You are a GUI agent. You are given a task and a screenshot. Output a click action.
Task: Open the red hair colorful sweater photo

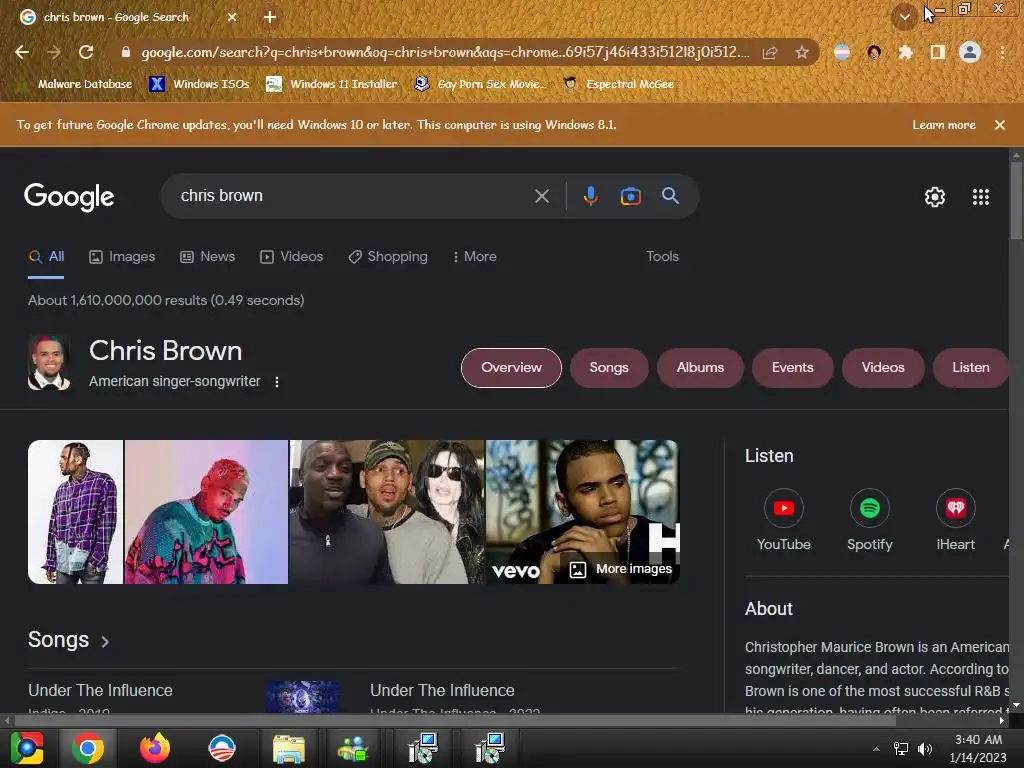(x=206, y=512)
